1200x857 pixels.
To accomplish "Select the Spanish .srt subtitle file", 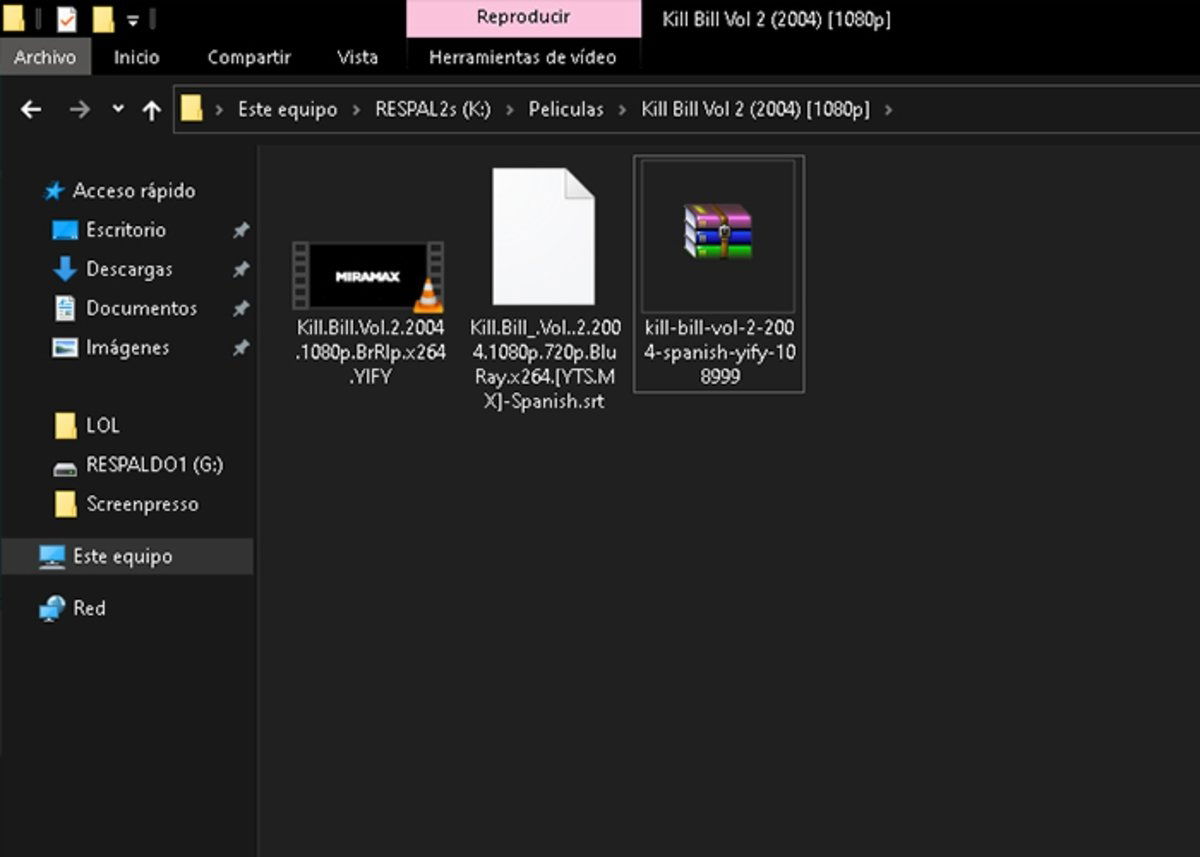I will pyautogui.click(x=544, y=238).
